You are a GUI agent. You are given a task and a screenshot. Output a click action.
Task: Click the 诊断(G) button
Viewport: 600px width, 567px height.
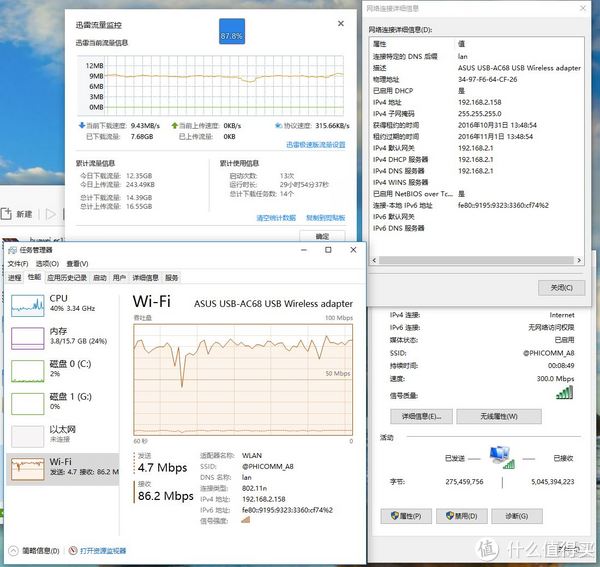coord(517,516)
